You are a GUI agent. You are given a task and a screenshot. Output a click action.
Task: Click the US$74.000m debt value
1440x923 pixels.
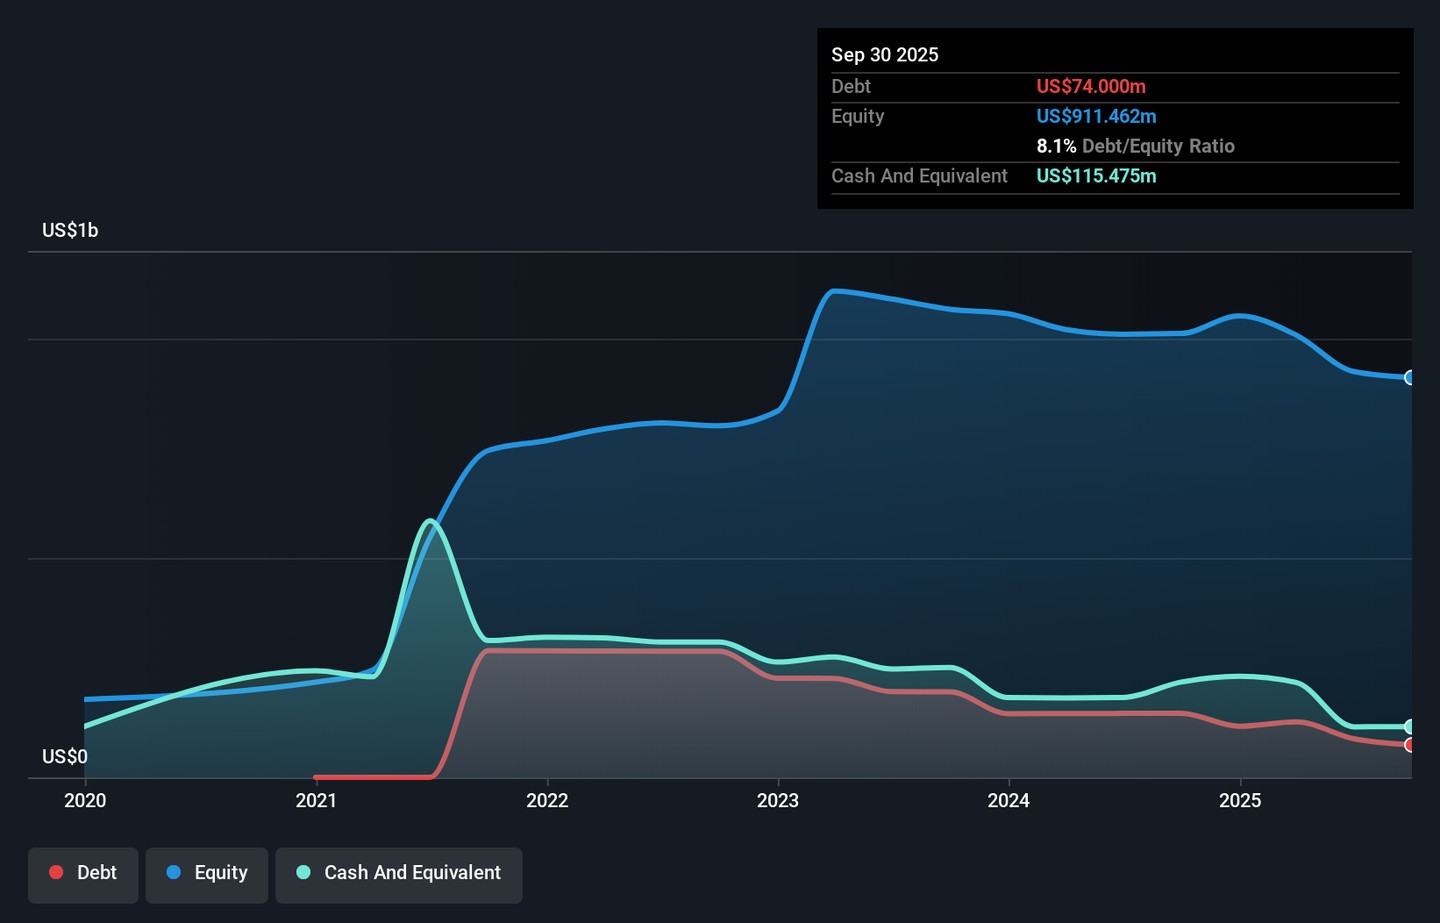pos(1091,87)
